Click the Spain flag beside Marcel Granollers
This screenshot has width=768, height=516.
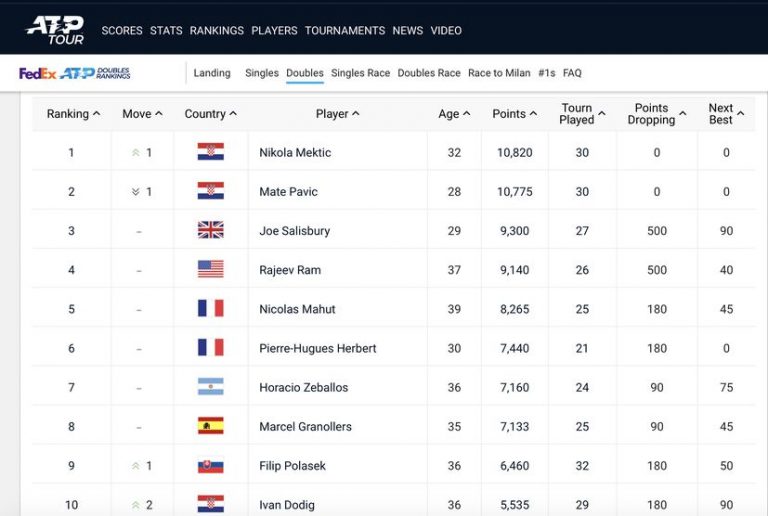[x=211, y=426]
